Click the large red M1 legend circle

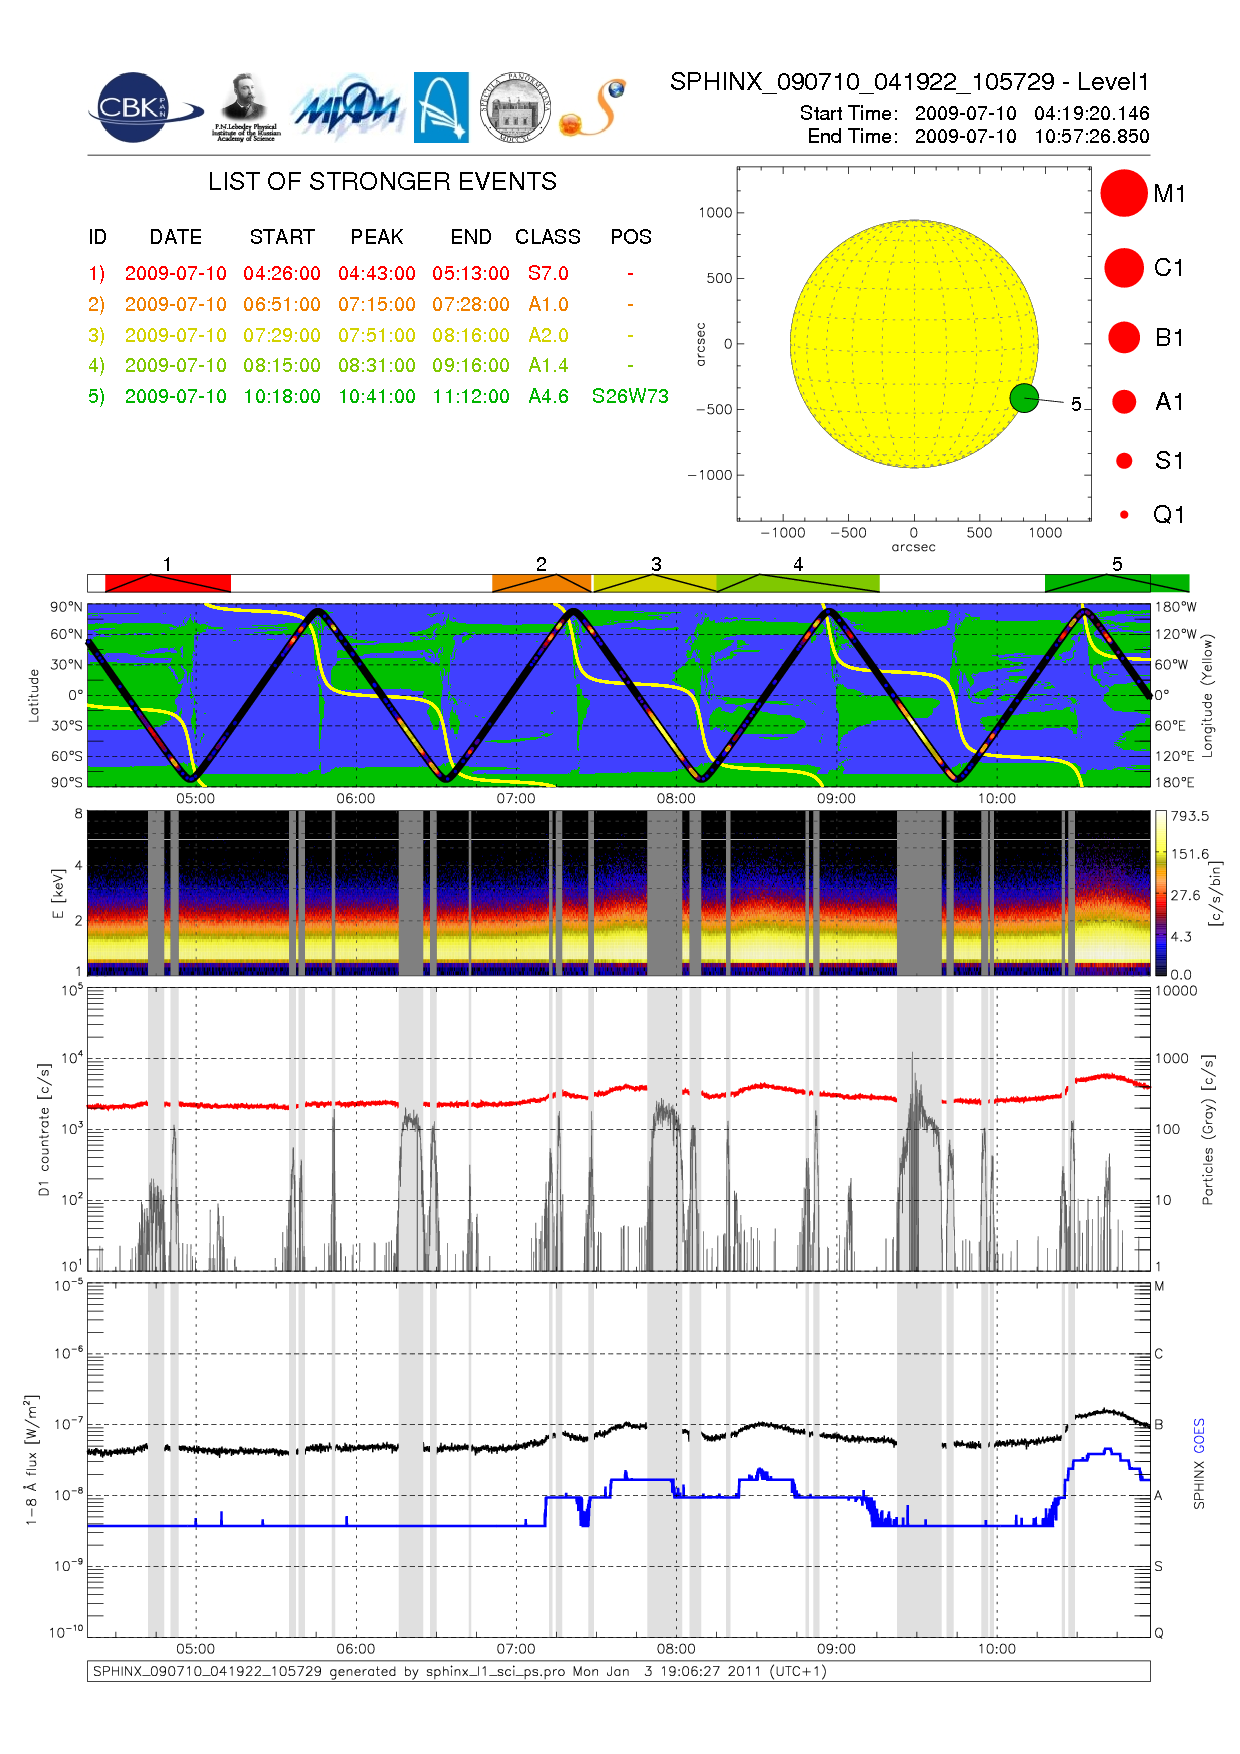(x=1123, y=193)
